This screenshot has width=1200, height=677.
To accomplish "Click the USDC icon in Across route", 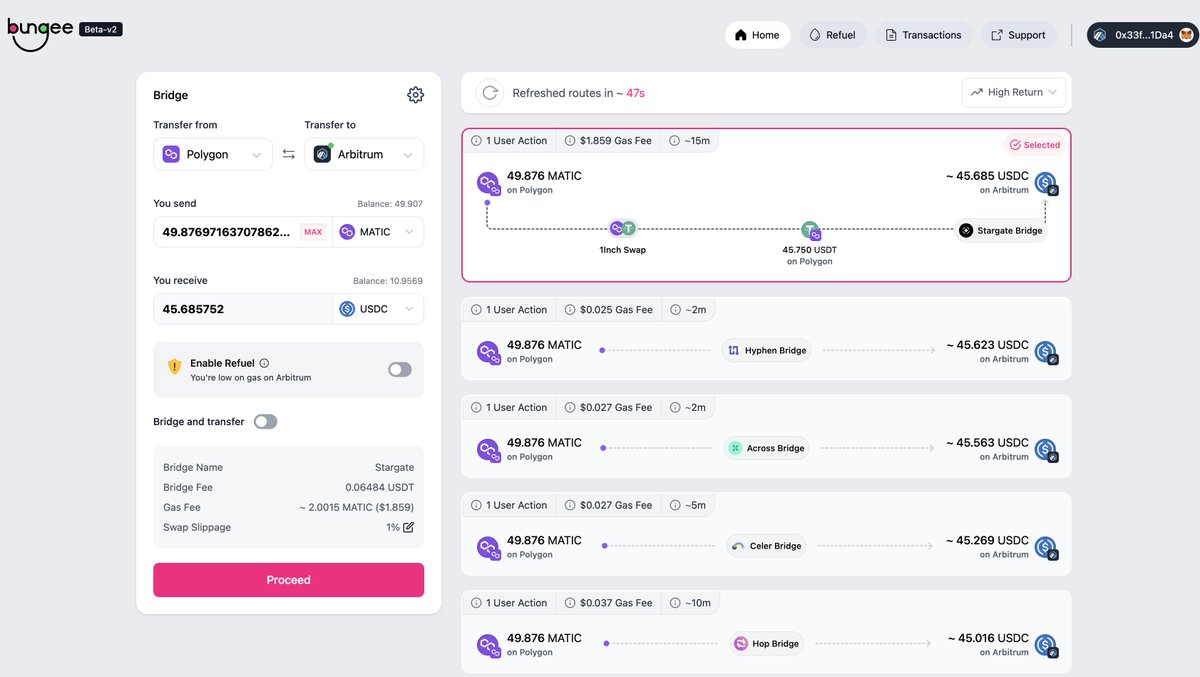I will click(x=1046, y=449).
